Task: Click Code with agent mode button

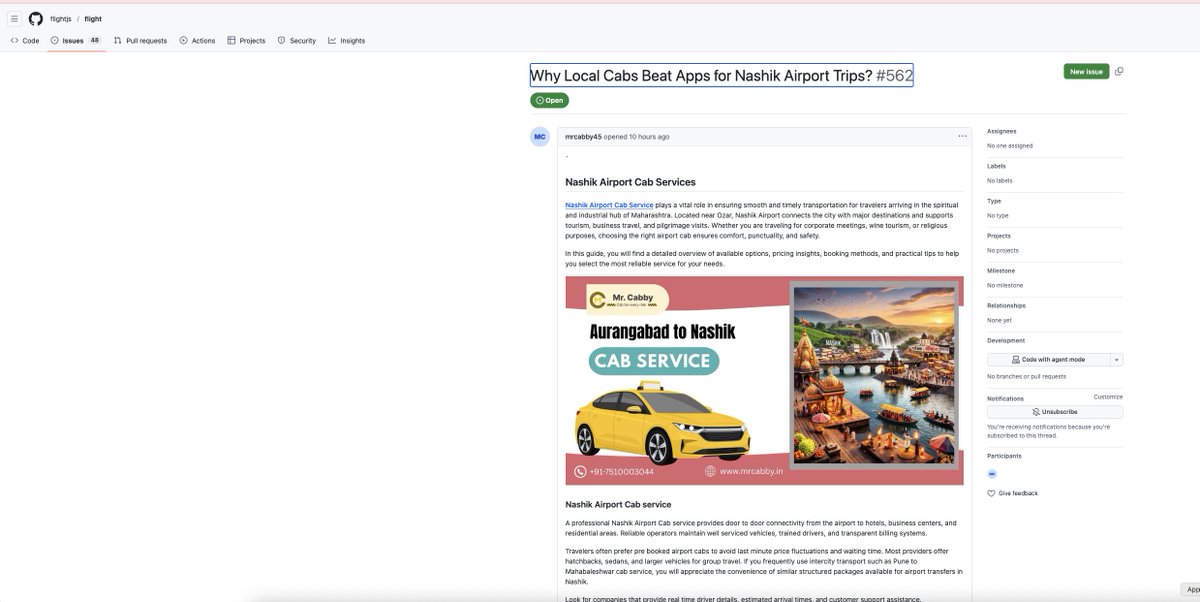Action: pos(1048,359)
